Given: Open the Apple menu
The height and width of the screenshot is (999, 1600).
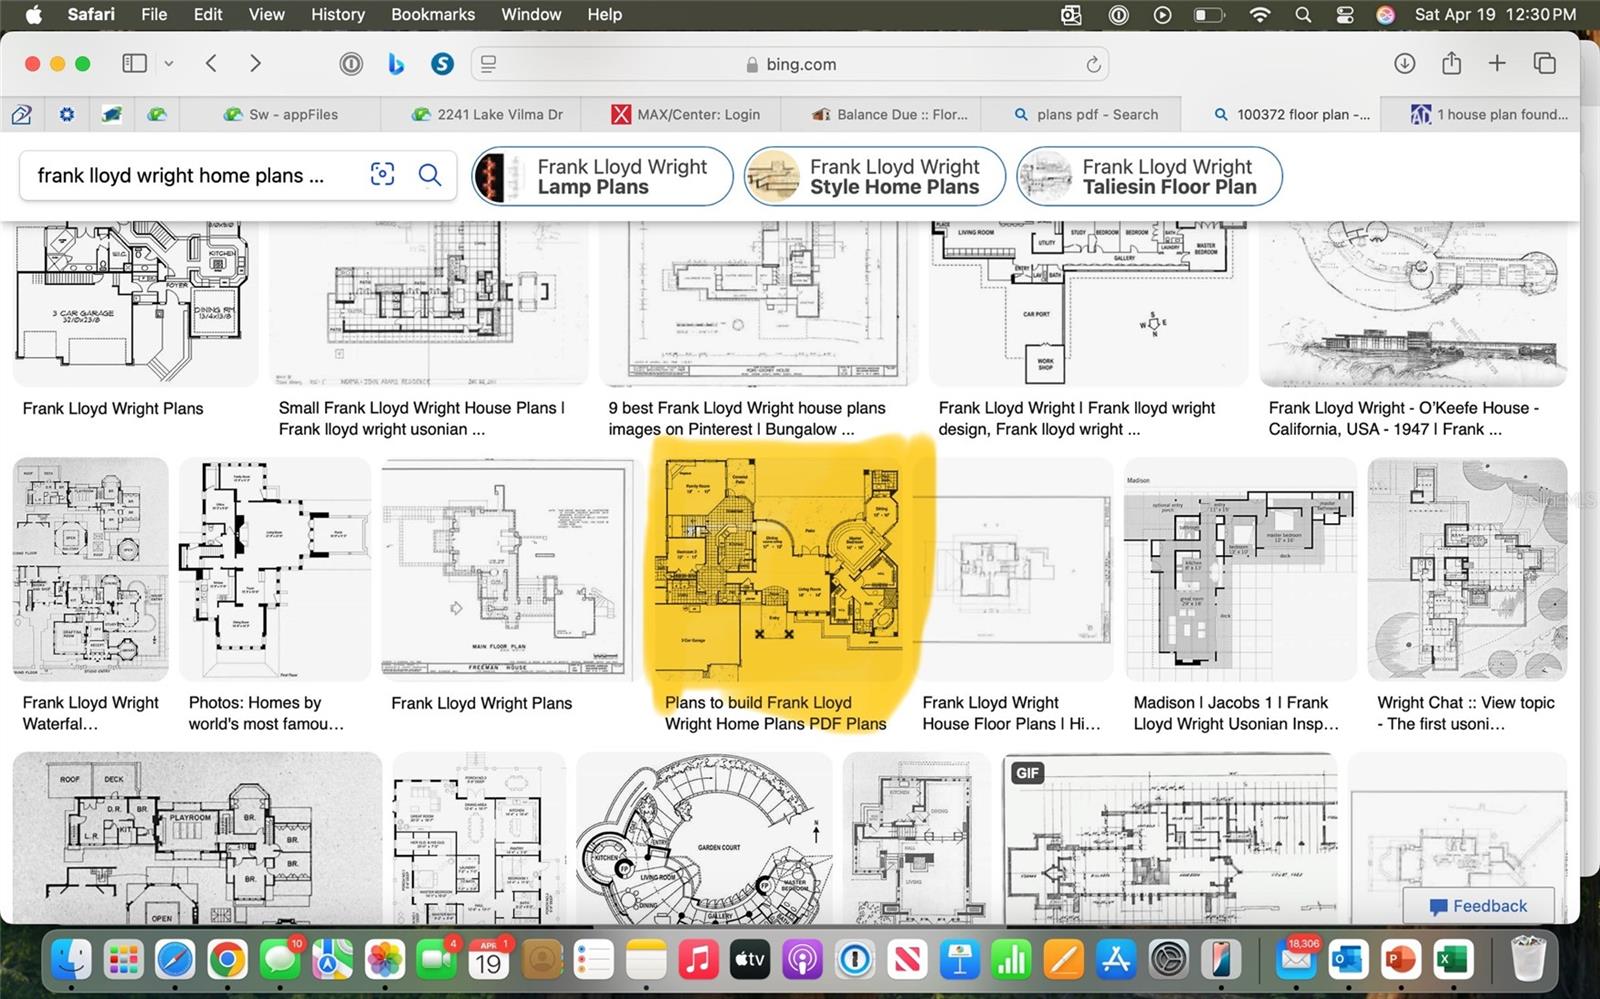Looking at the screenshot, I should coord(33,14).
